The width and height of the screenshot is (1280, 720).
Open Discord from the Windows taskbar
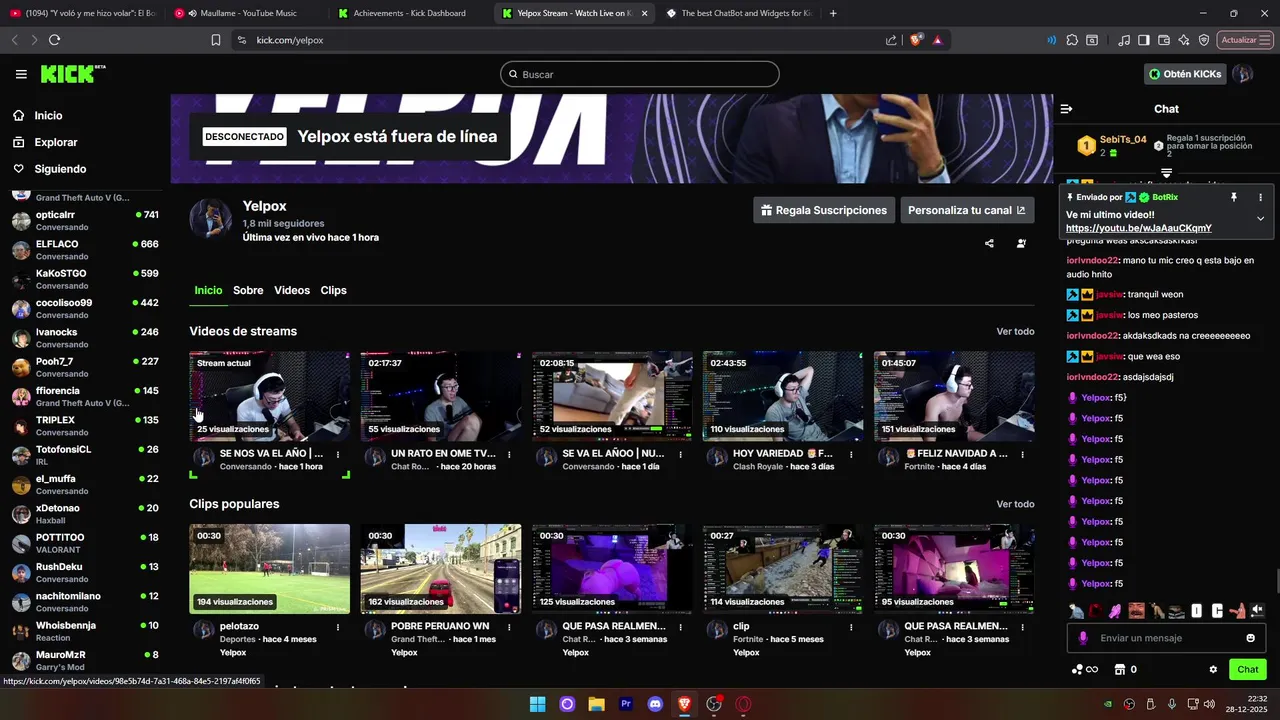(655, 704)
